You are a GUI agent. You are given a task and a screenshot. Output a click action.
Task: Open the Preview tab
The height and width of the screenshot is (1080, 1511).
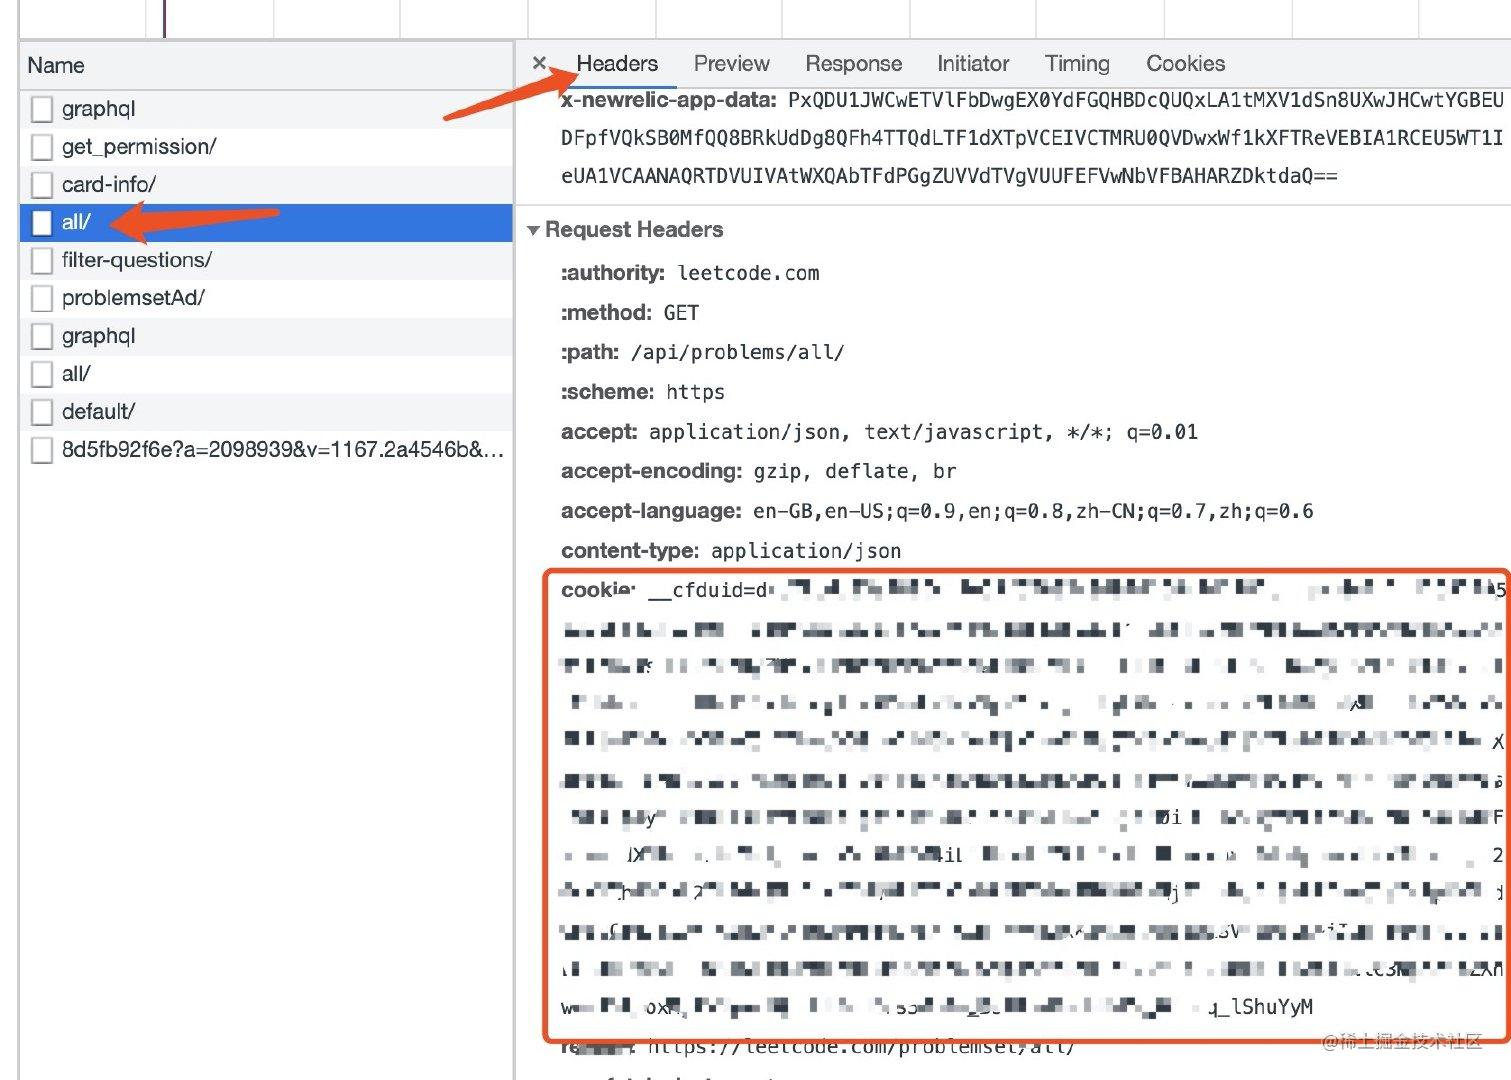(x=732, y=64)
